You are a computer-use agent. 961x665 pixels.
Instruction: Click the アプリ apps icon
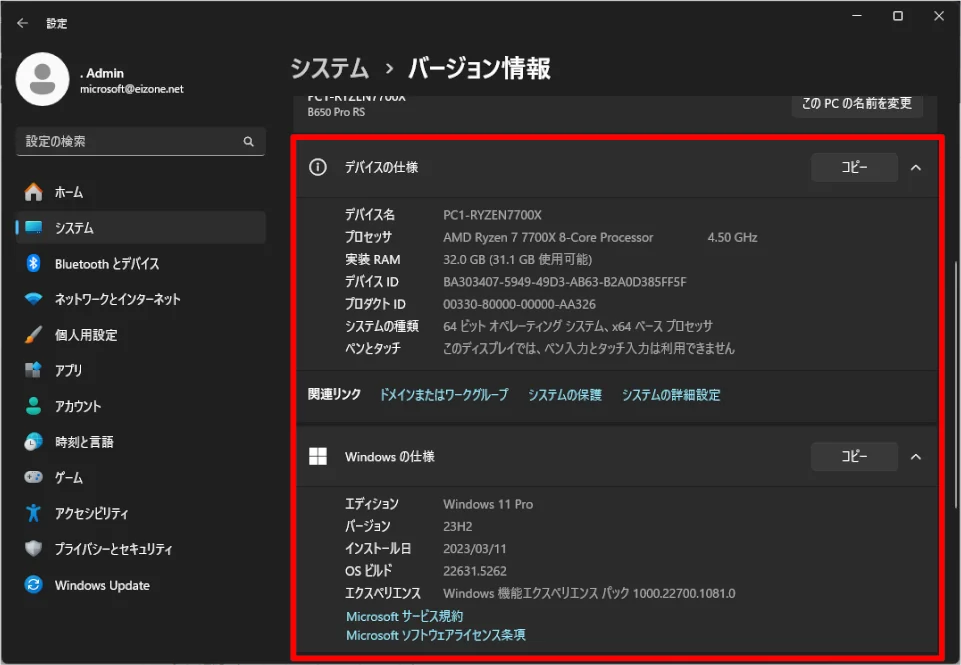[34, 370]
